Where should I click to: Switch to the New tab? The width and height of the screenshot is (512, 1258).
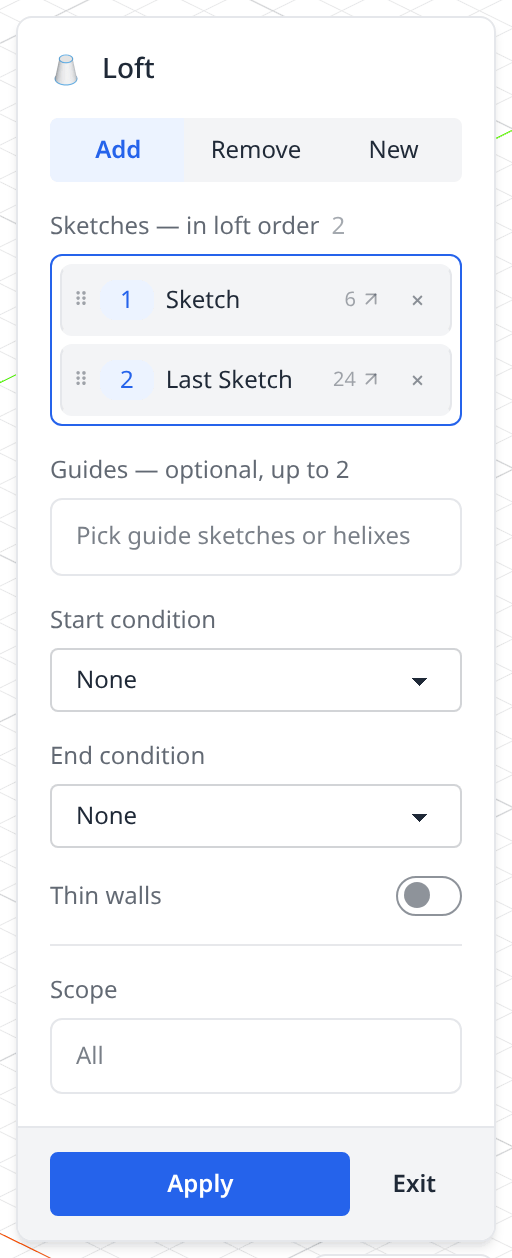(x=394, y=150)
